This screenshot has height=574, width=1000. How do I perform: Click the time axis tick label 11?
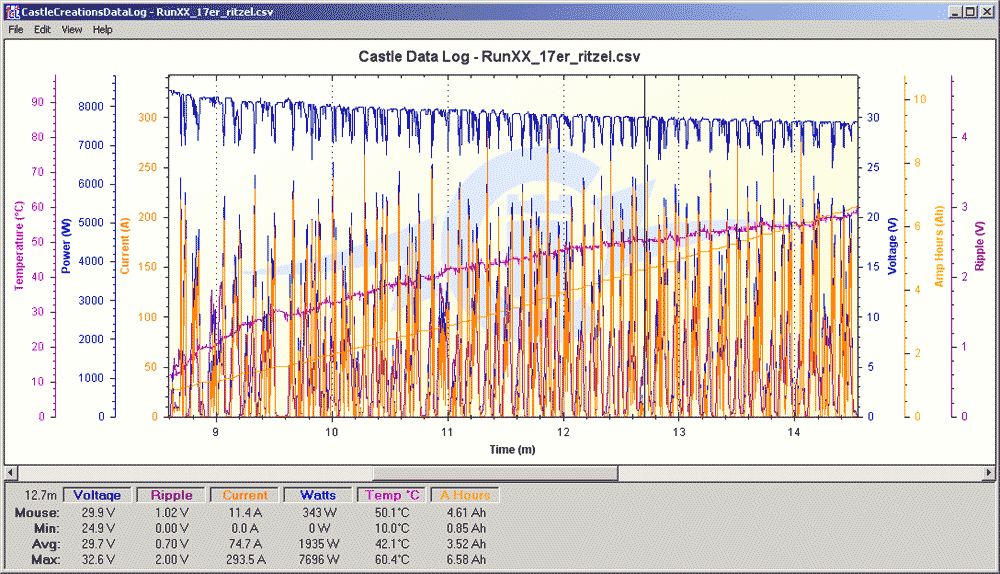point(447,432)
